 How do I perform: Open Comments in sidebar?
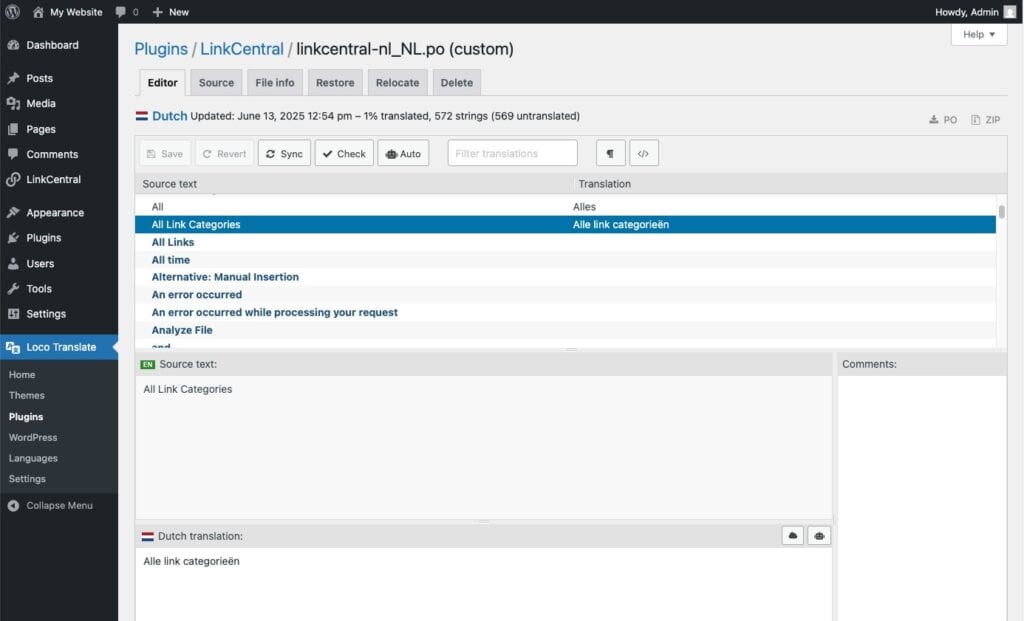[x=59, y=154]
